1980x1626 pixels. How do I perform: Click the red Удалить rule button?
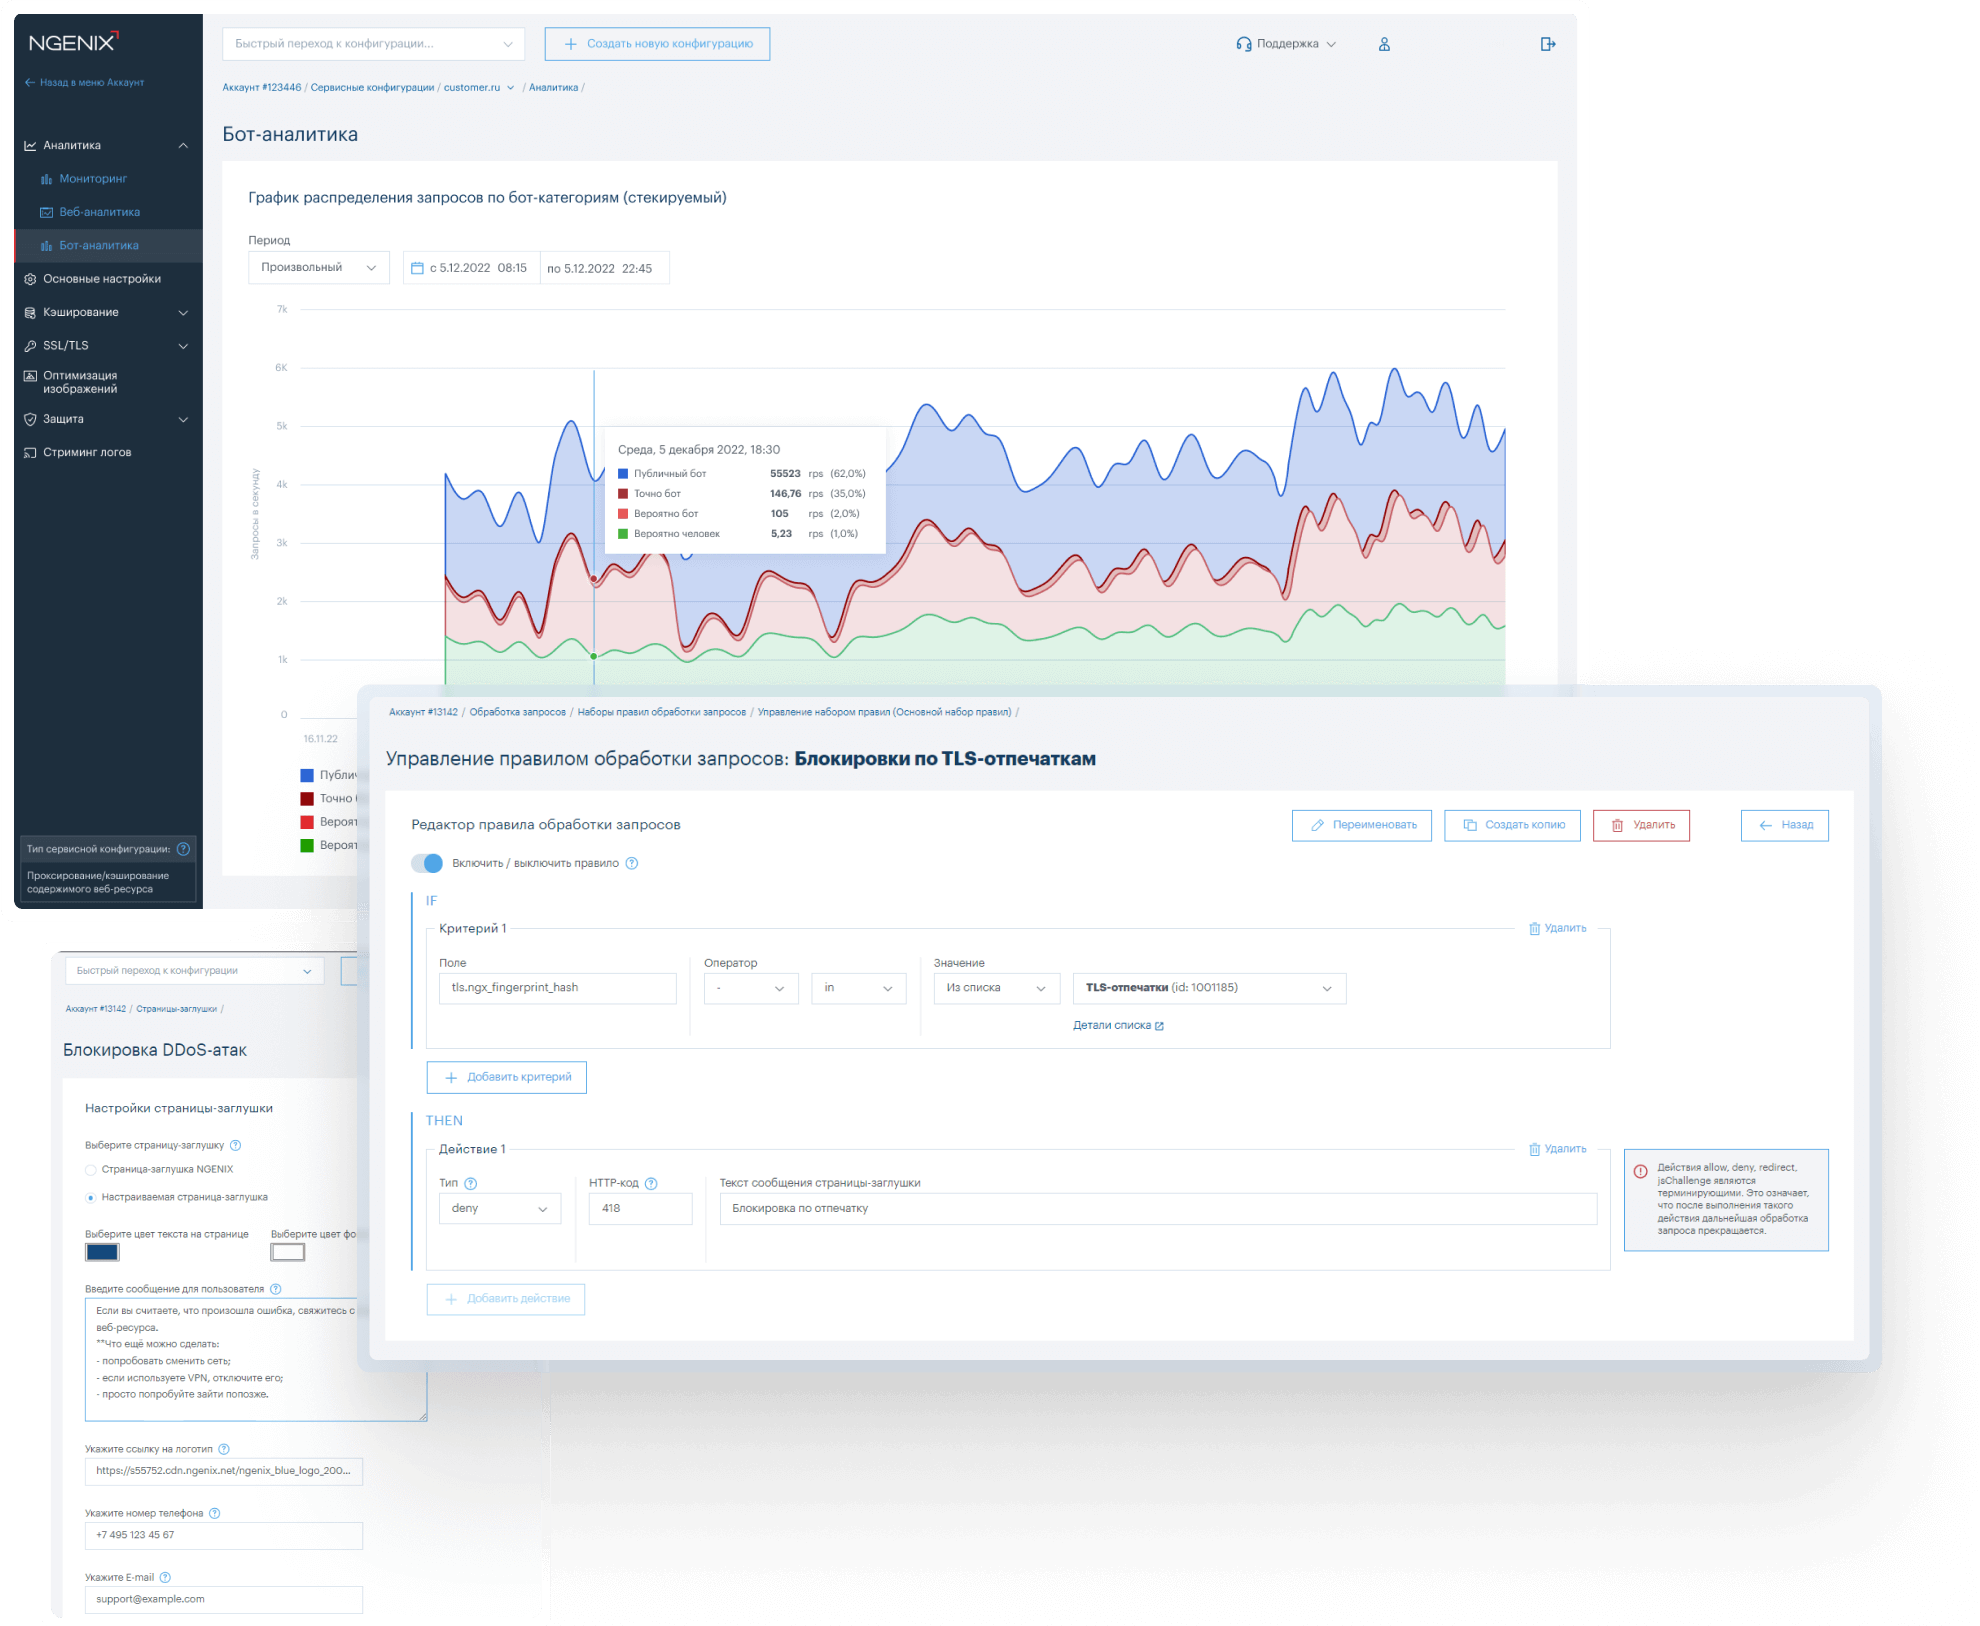click(x=1641, y=826)
